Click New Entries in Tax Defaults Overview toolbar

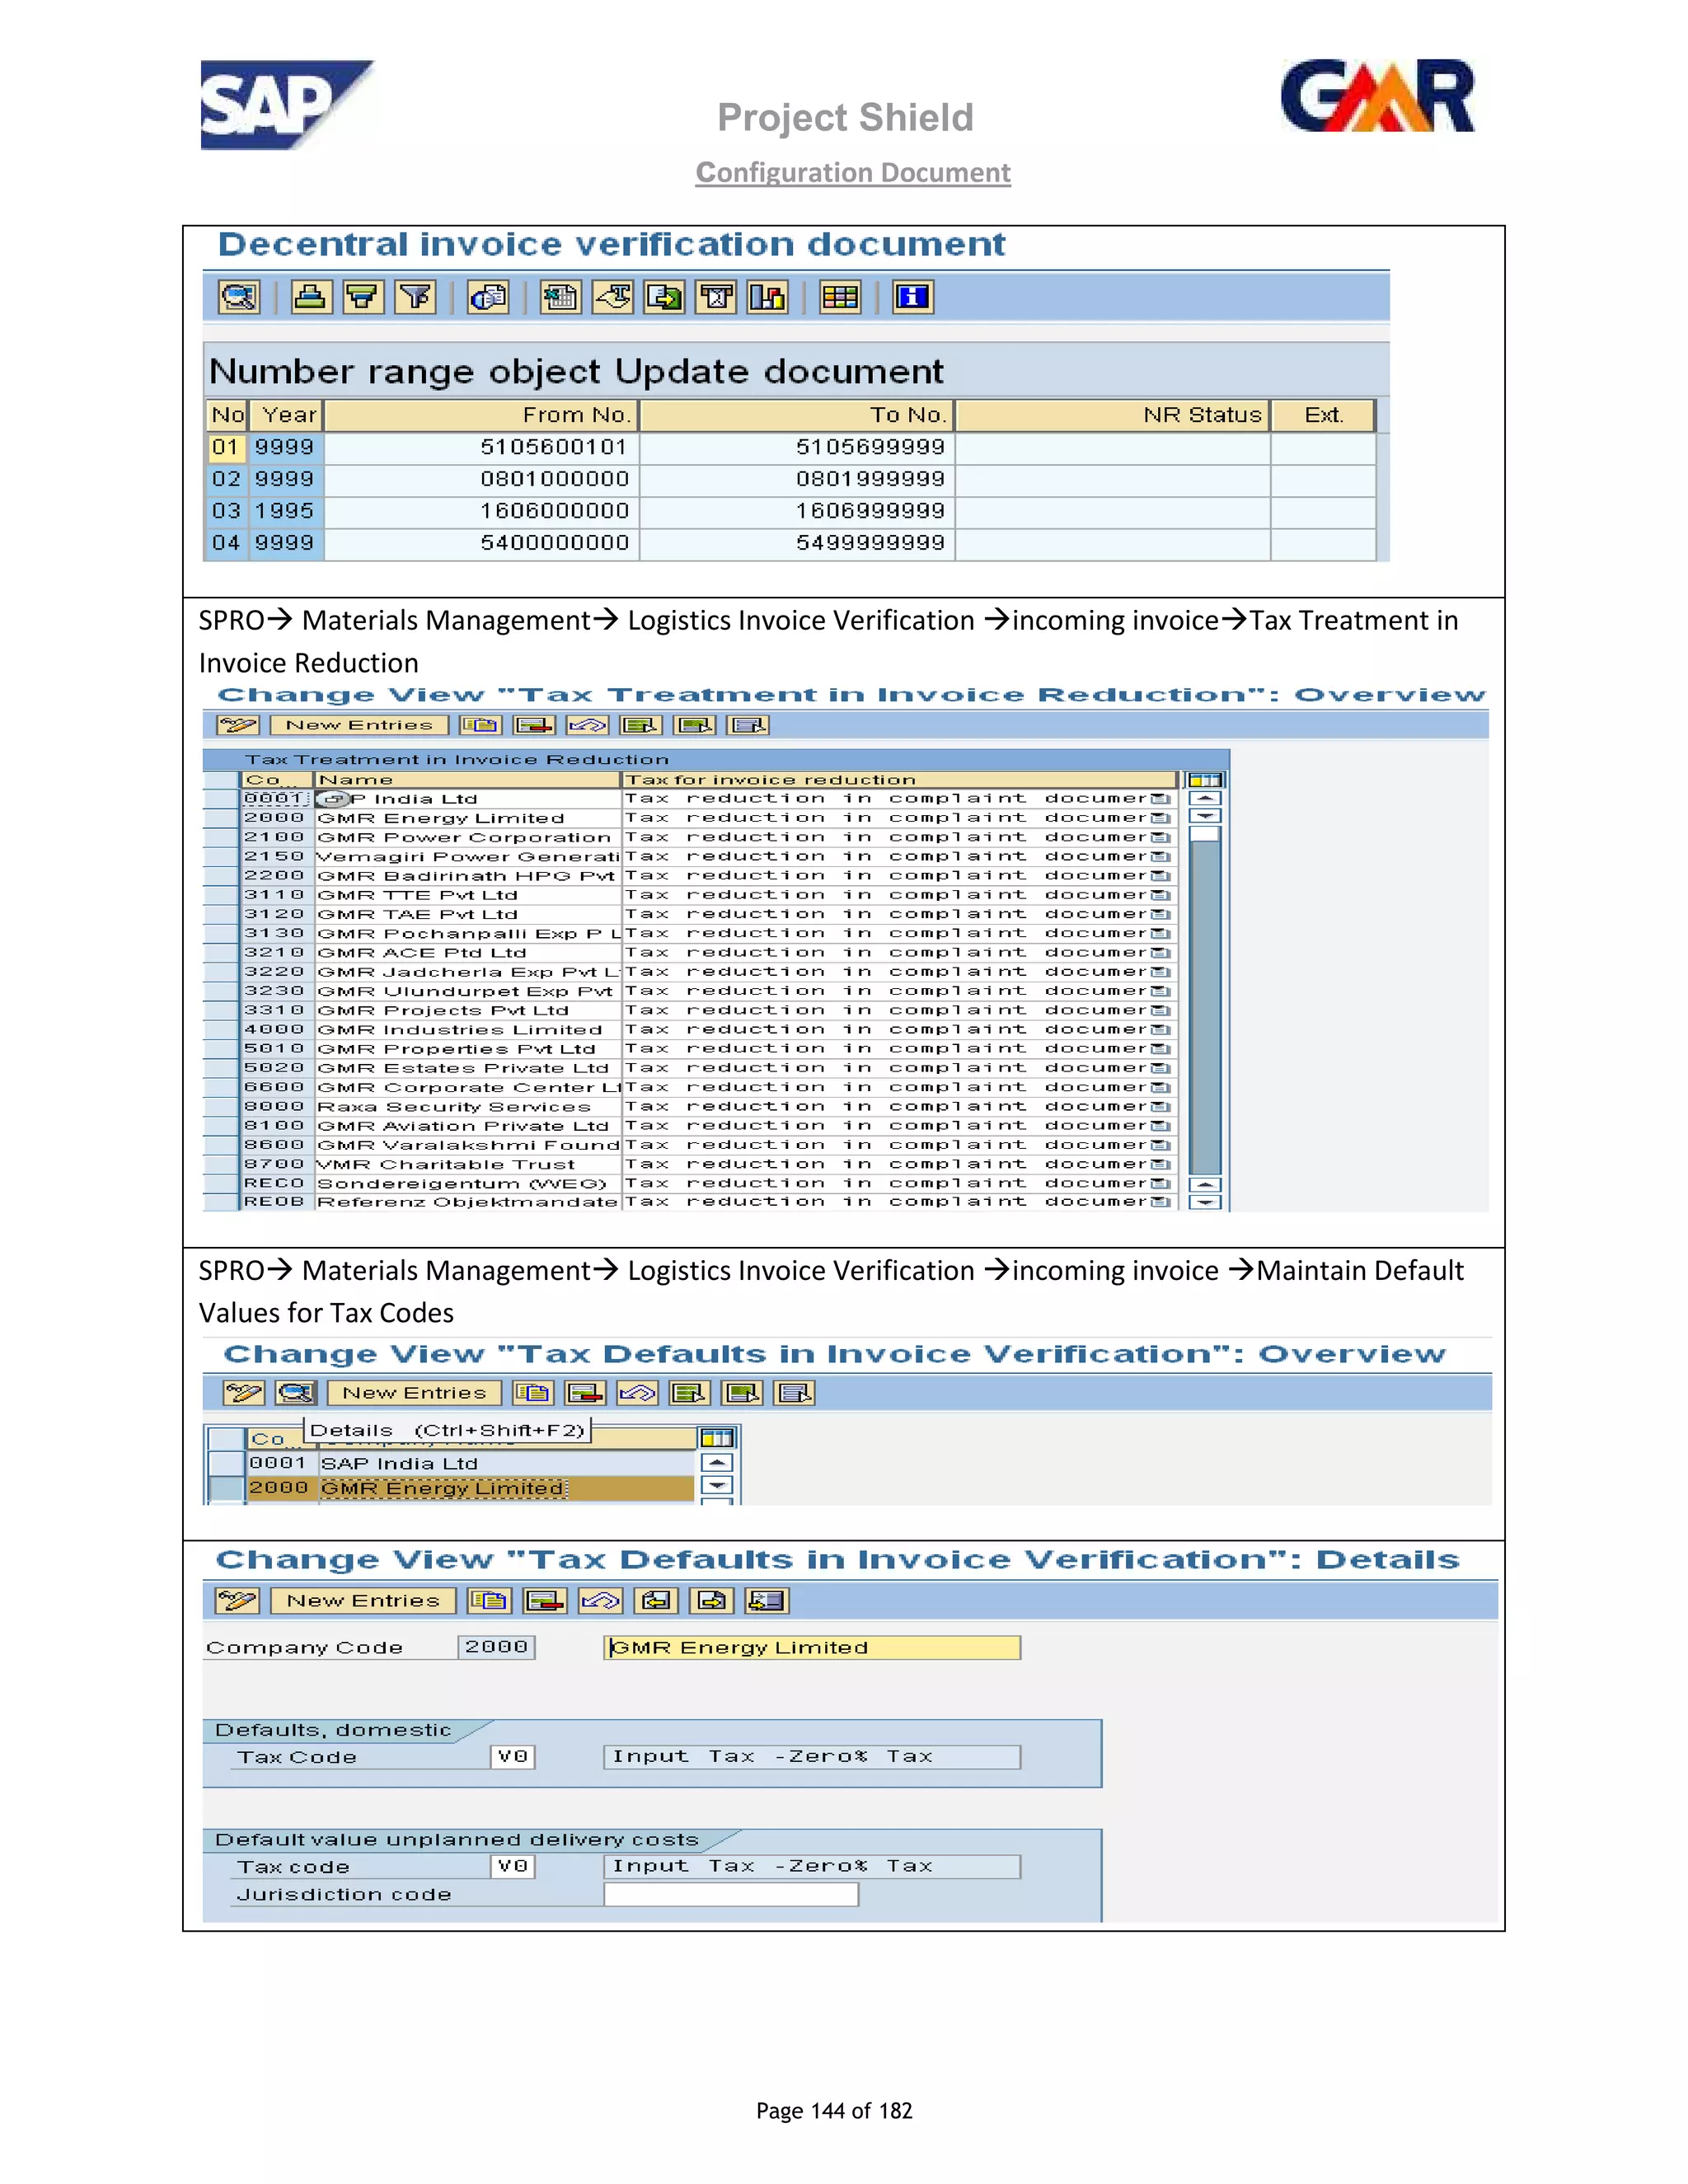click(x=415, y=1393)
